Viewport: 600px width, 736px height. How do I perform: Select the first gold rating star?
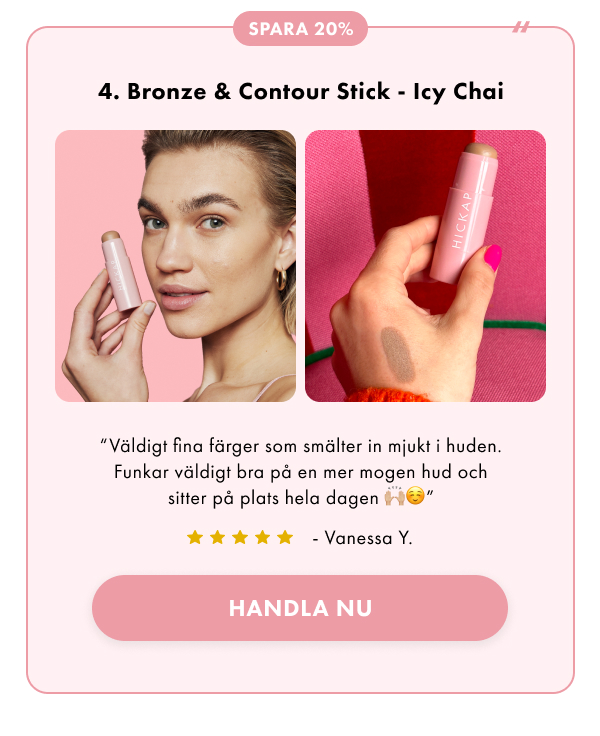(195, 537)
